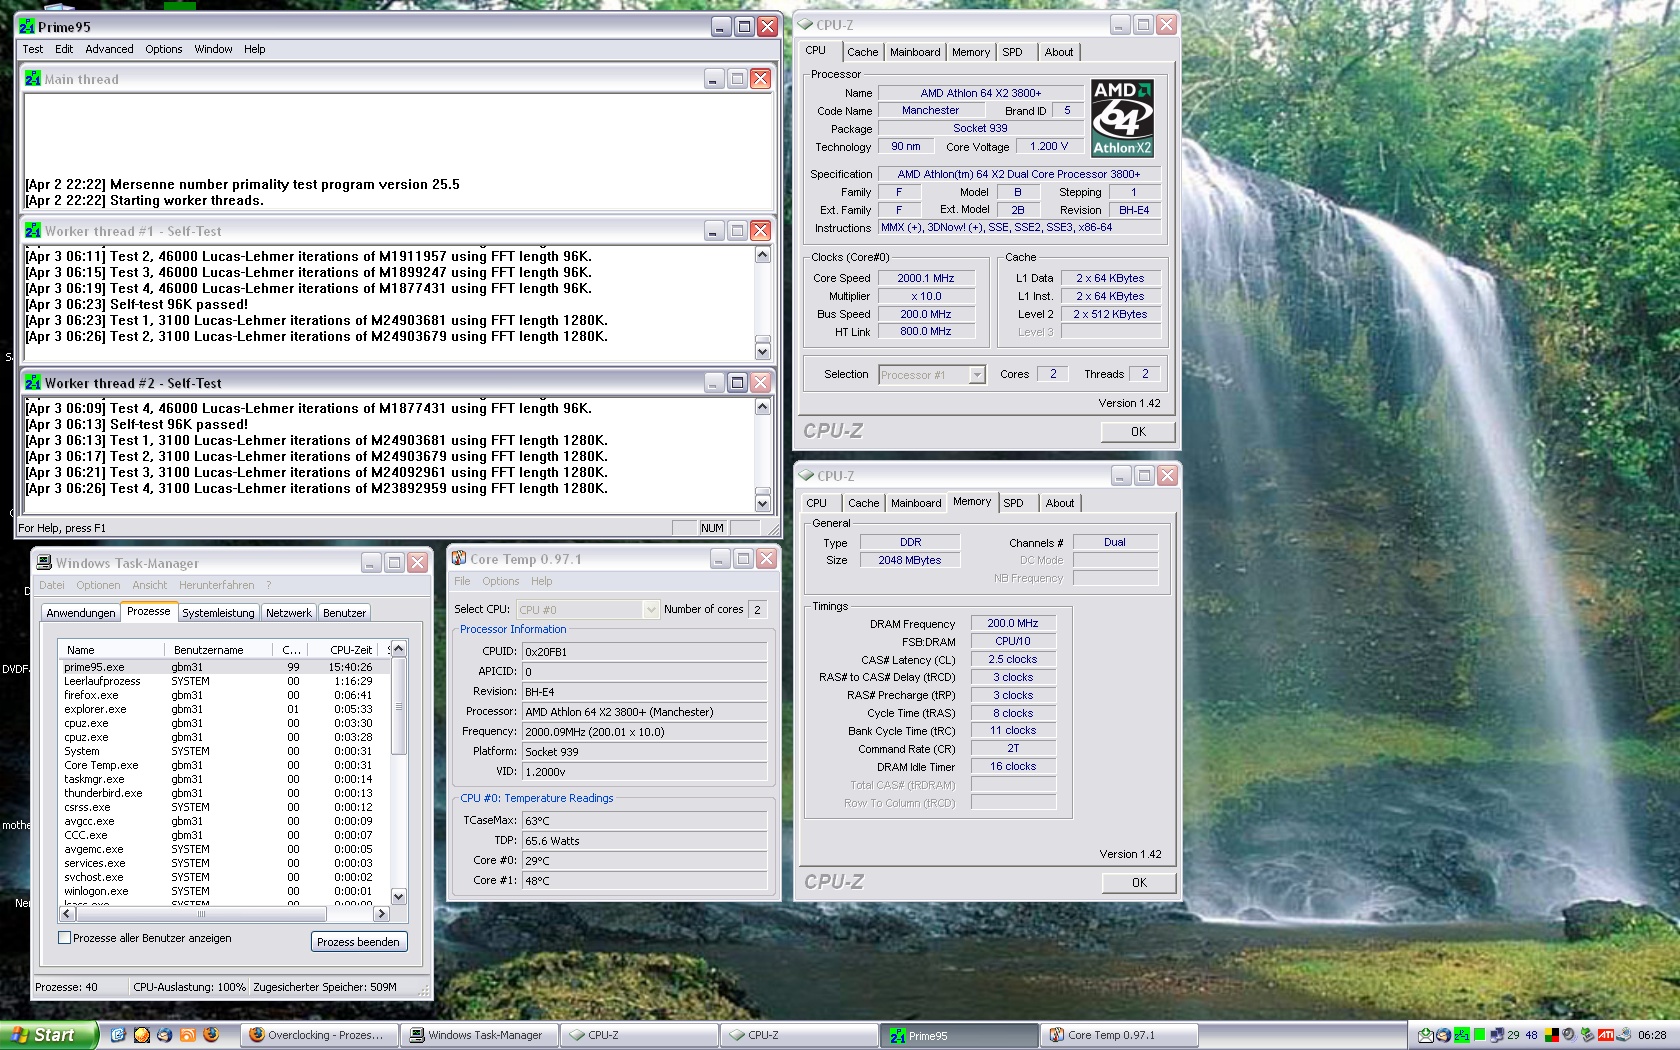This screenshot has height=1050, width=1680.
Task: Switch to the Netzwerk tab
Action: (289, 613)
